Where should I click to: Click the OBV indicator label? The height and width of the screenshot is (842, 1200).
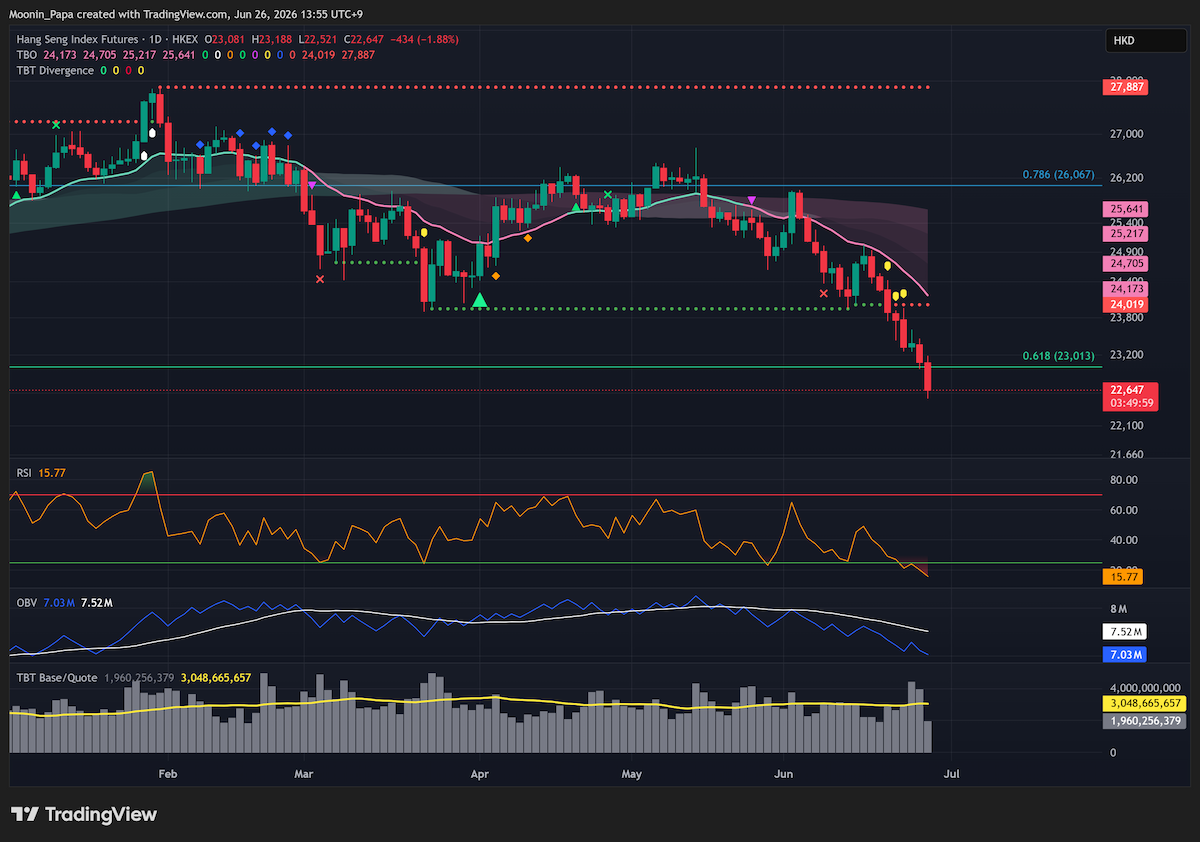pyautogui.click(x=26, y=602)
